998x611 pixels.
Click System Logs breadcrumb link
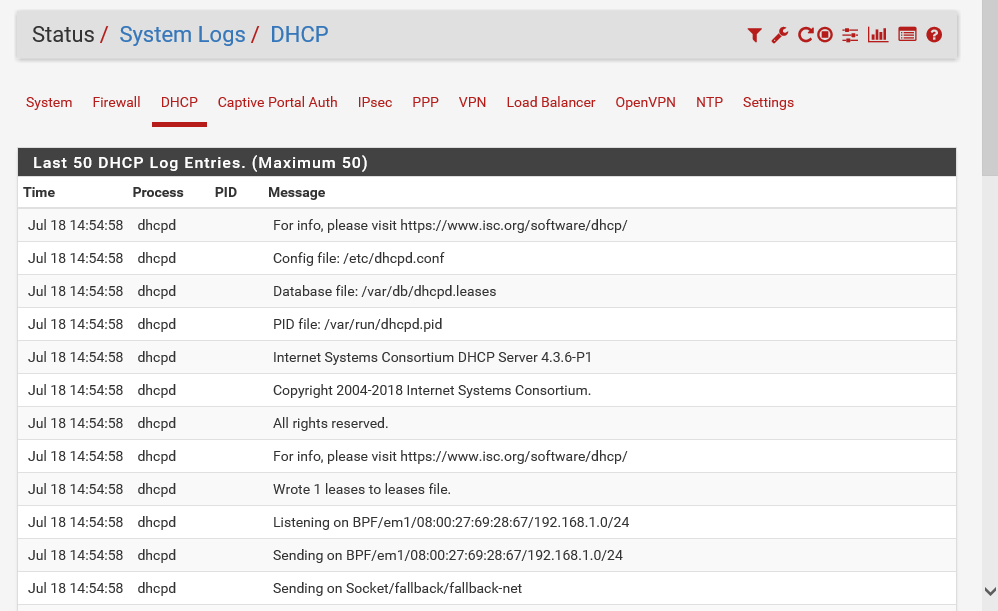click(182, 35)
